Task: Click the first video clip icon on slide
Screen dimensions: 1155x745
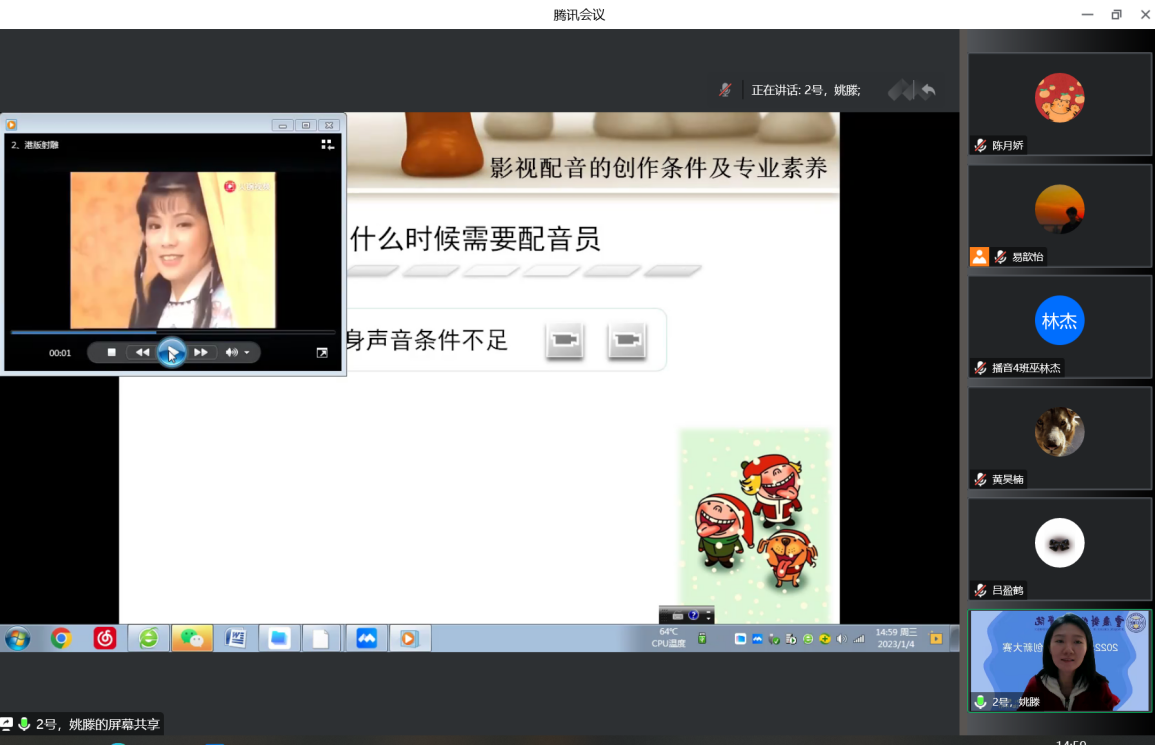Action: coord(565,341)
